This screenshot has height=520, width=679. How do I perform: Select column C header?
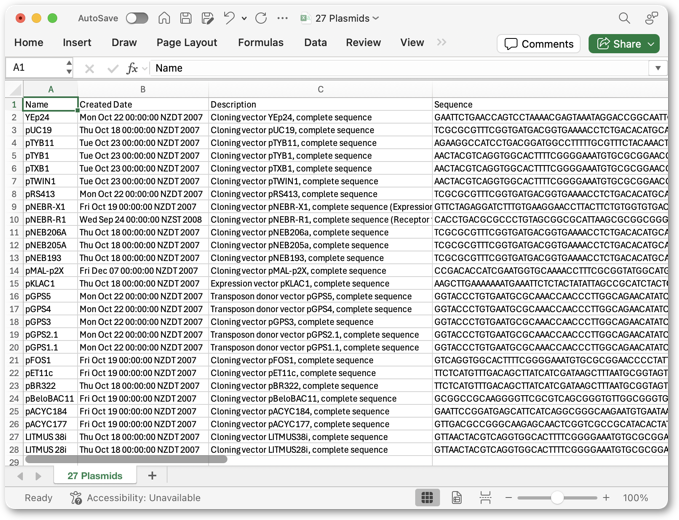pos(320,90)
